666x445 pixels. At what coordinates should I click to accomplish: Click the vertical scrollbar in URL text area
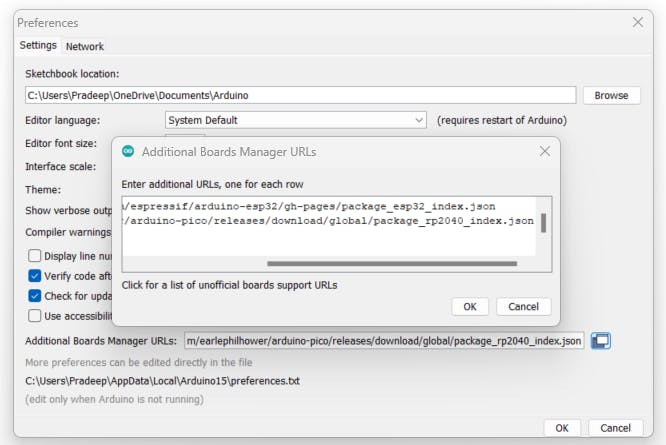(543, 222)
